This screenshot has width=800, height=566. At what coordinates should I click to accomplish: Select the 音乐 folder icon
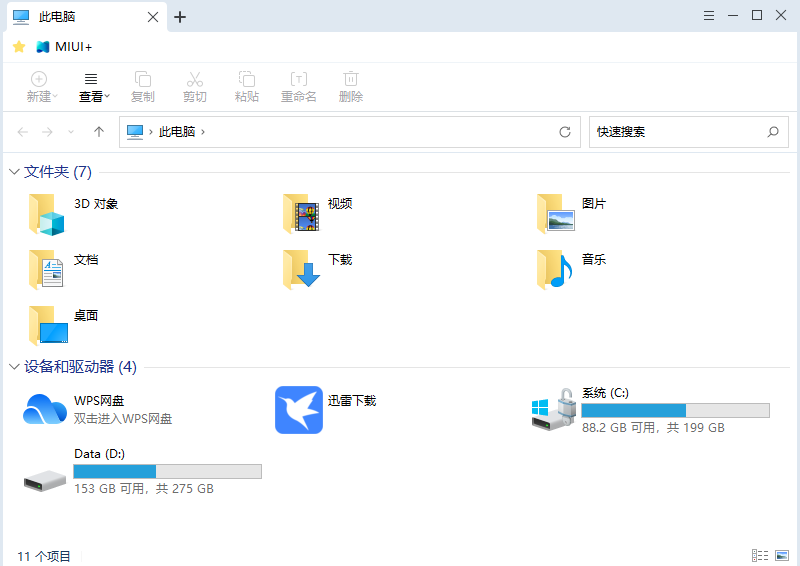[x=555, y=270]
